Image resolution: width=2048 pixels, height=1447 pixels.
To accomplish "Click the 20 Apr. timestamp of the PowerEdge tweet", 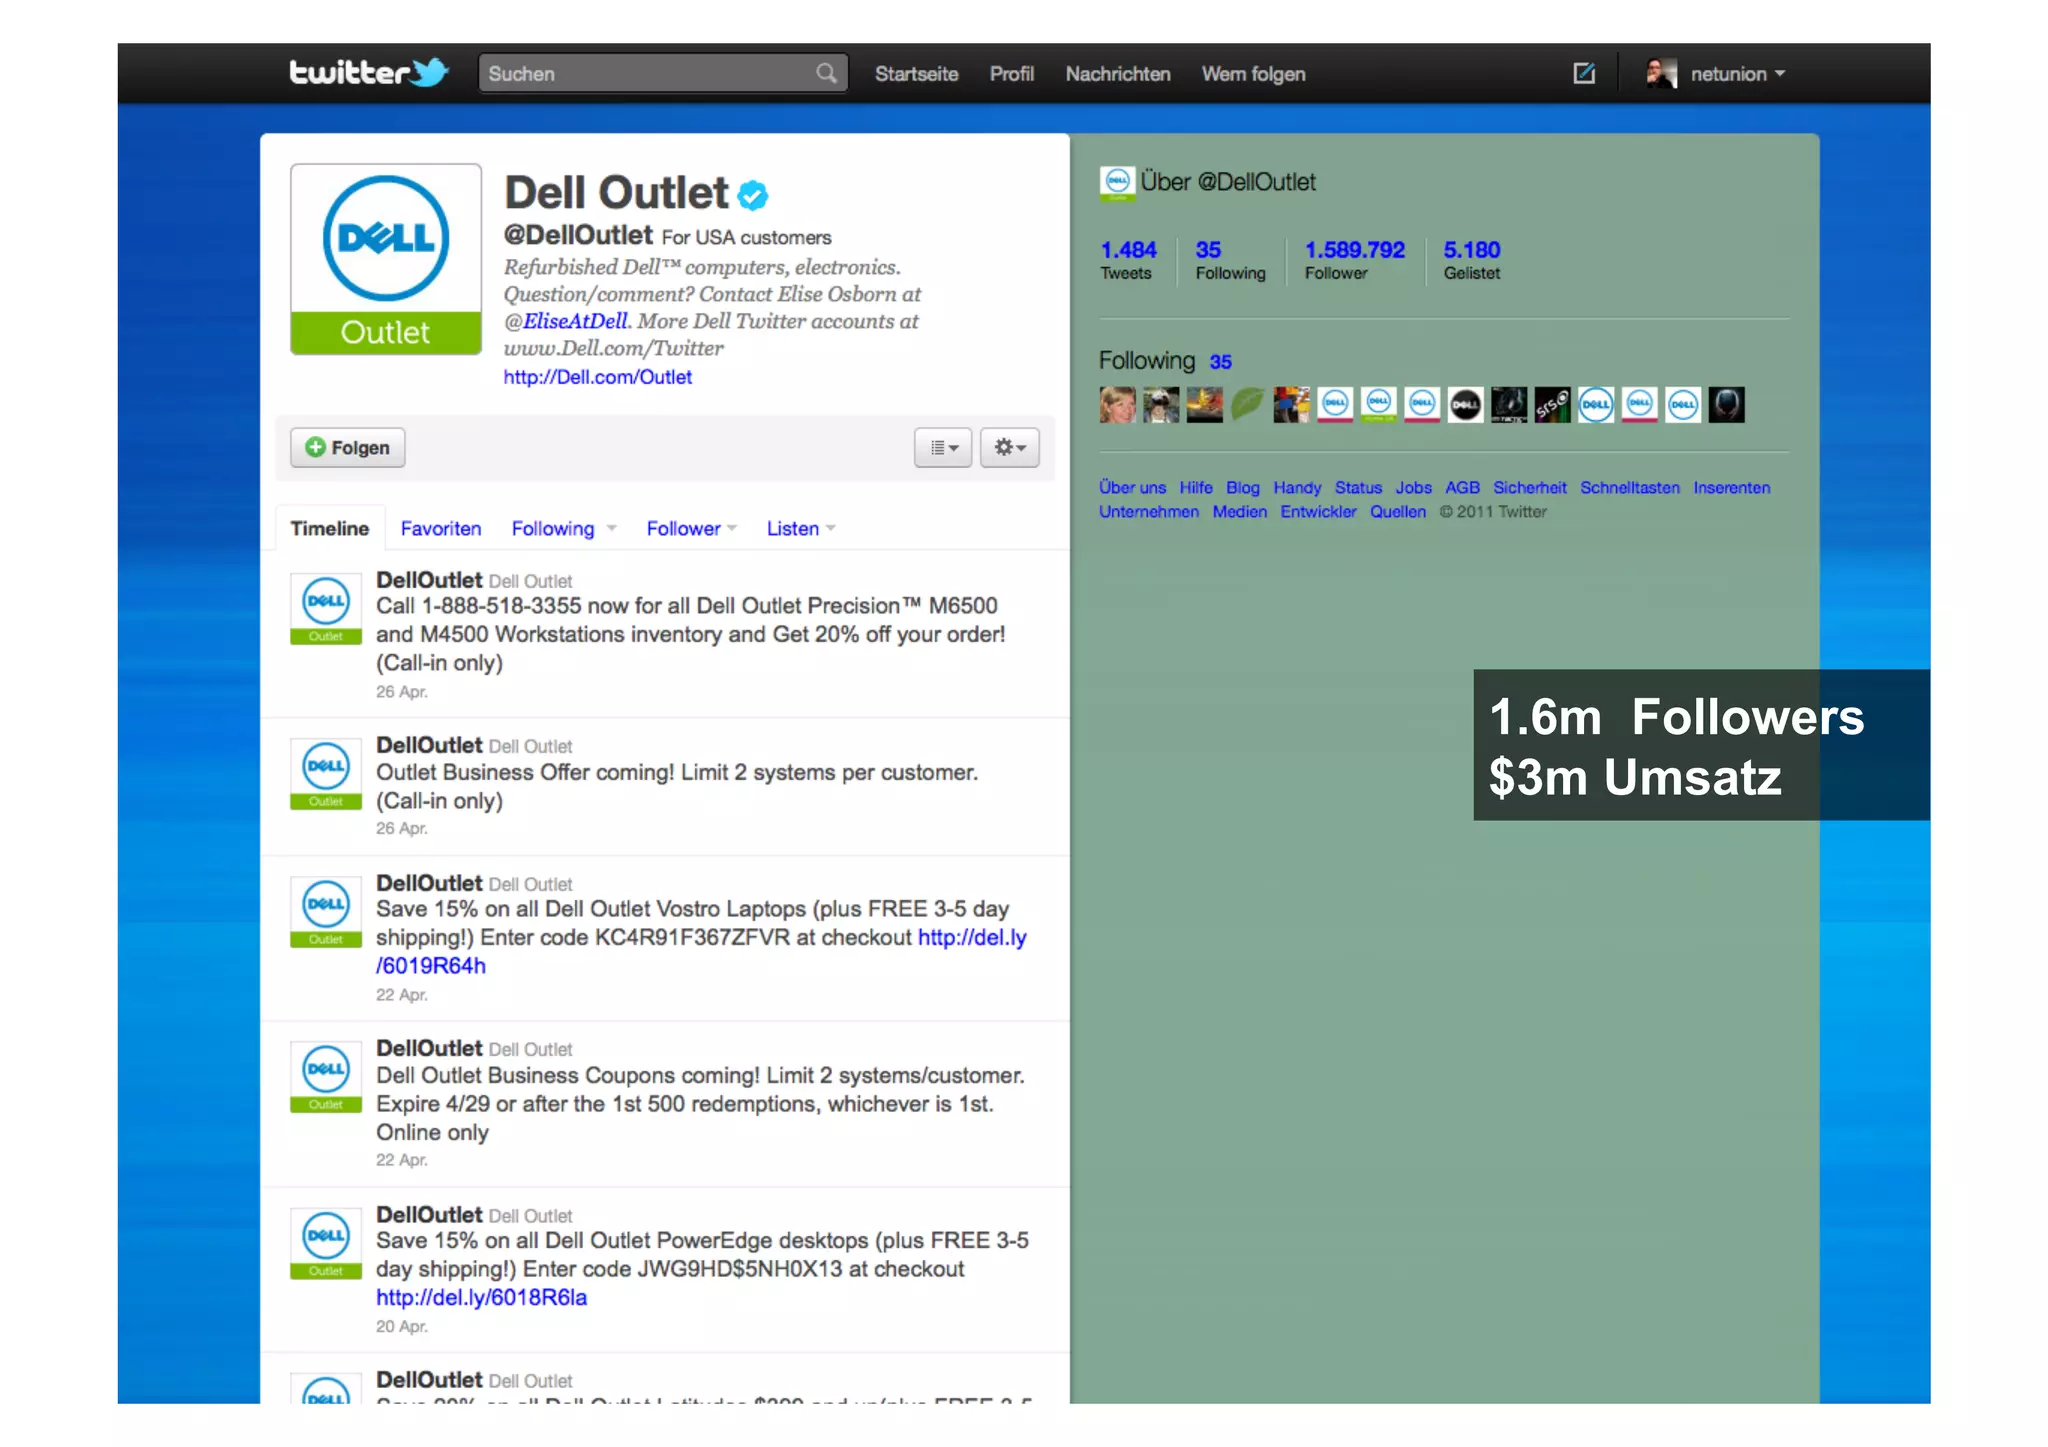I will pyautogui.click(x=401, y=1327).
